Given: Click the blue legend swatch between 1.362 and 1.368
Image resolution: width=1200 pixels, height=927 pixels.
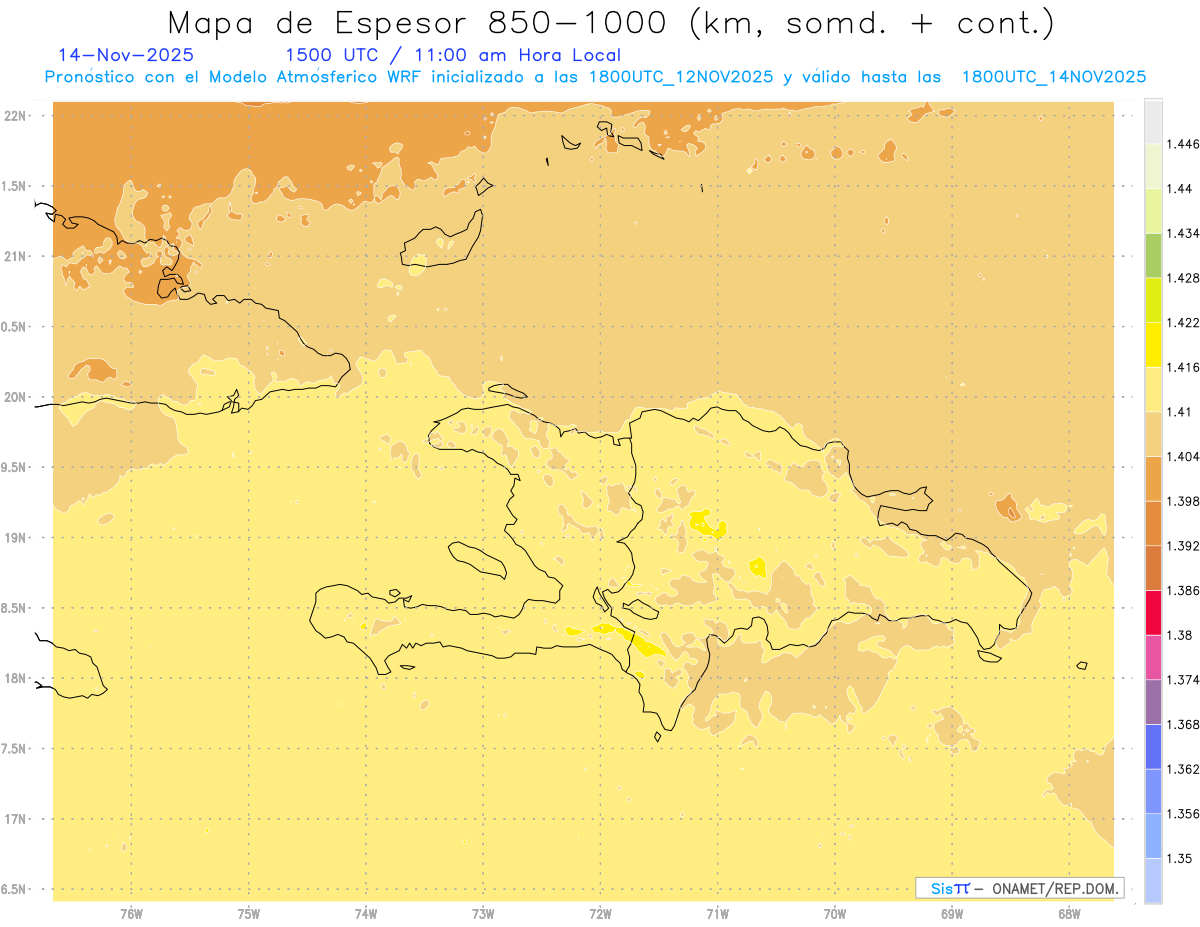Looking at the screenshot, I should tap(1153, 747).
